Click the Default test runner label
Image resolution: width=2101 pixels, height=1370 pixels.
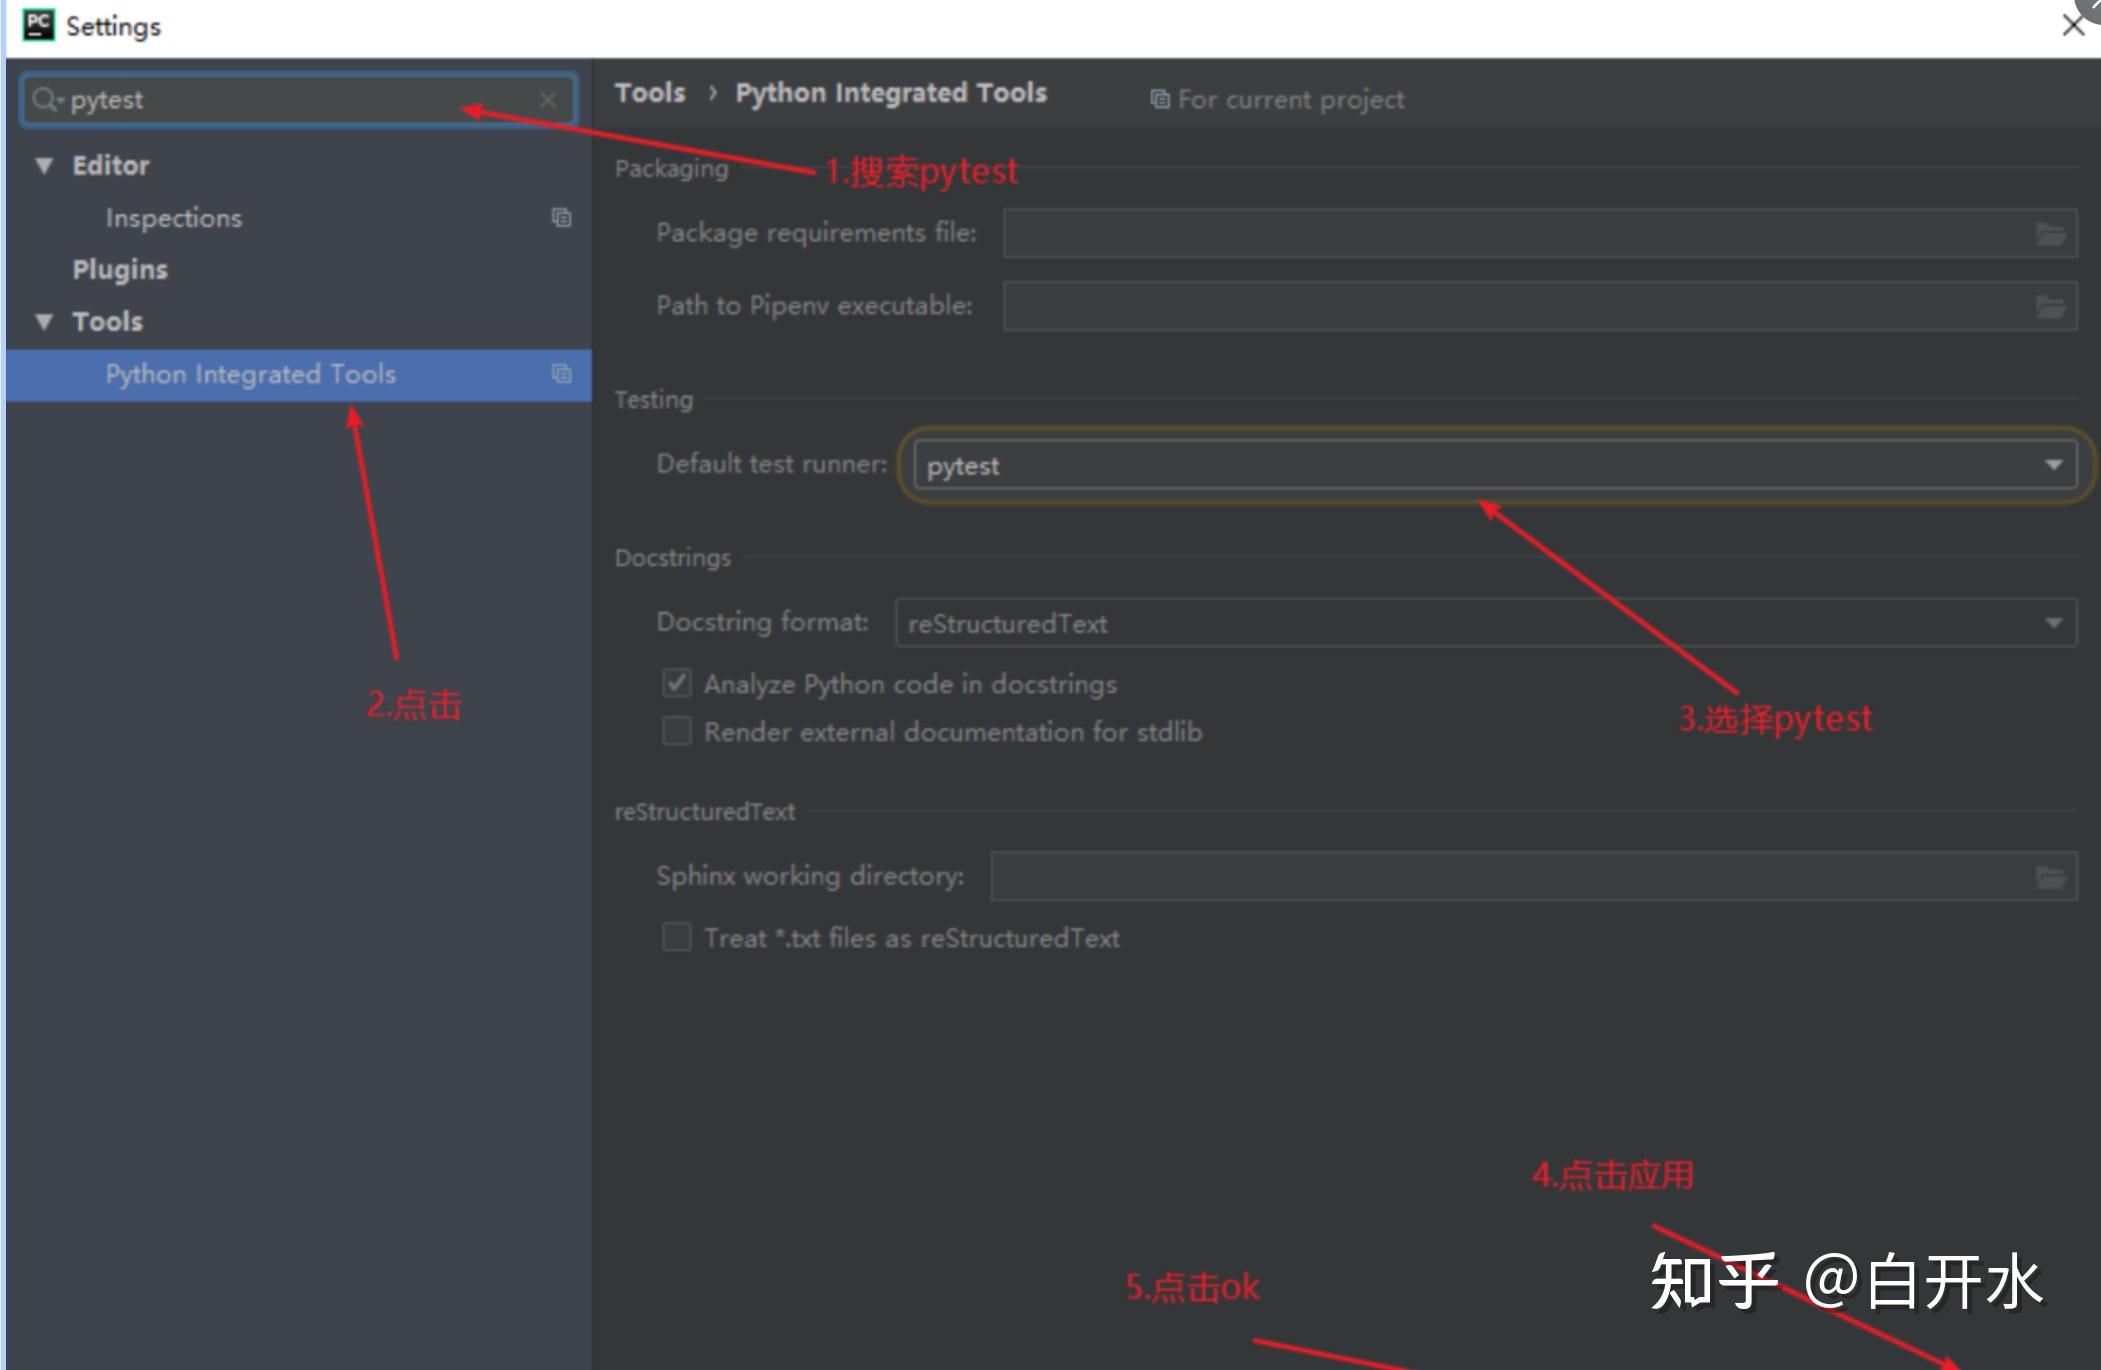pyautogui.click(x=772, y=464)
